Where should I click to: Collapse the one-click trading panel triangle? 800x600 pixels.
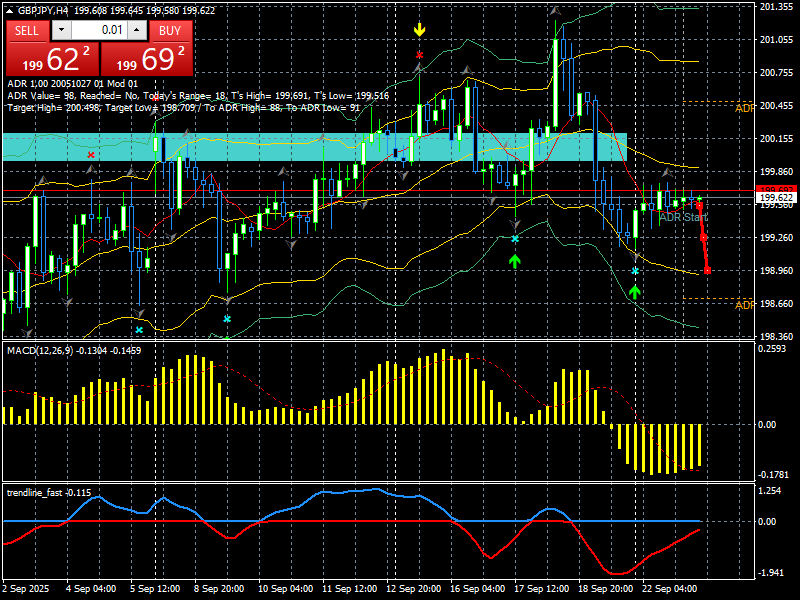11,10
